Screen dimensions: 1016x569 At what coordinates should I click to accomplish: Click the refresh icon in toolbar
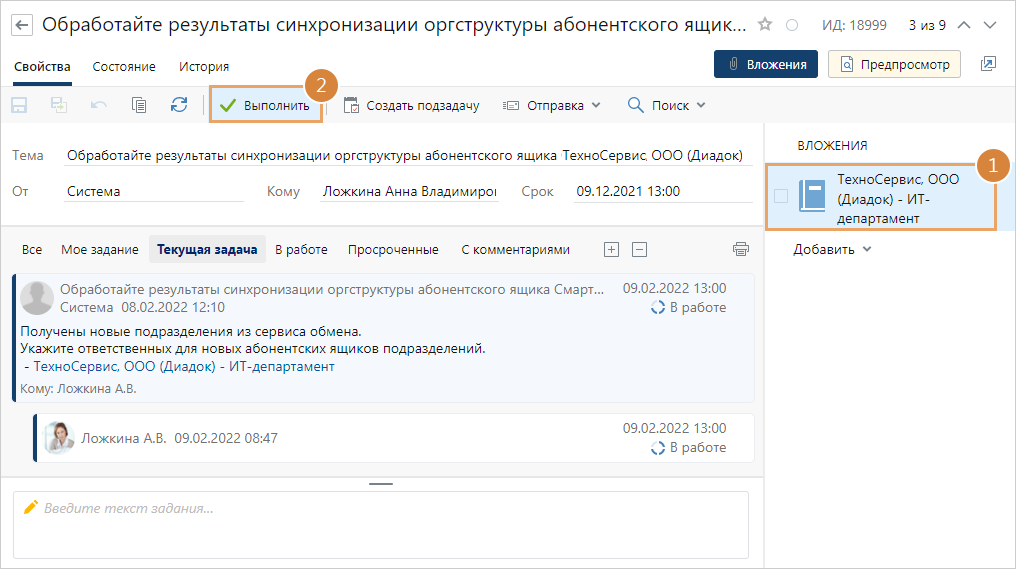coord(179,105)
